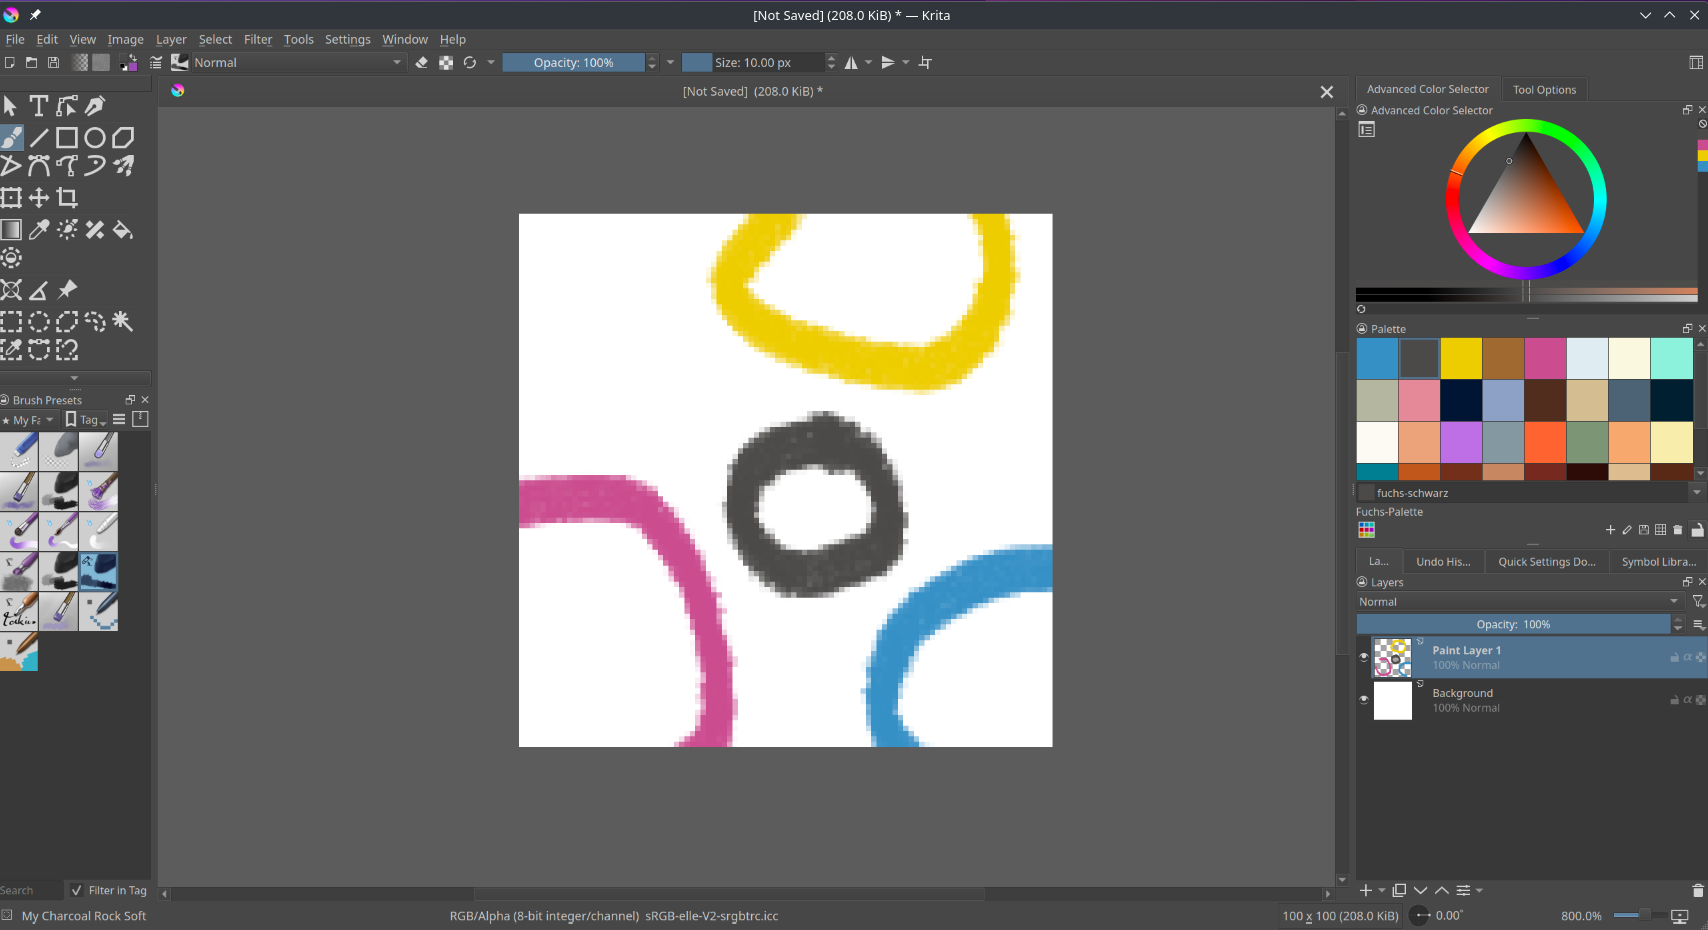Select the Crop tool
Screen dimensions: 1708x930
tap(67, 198)
